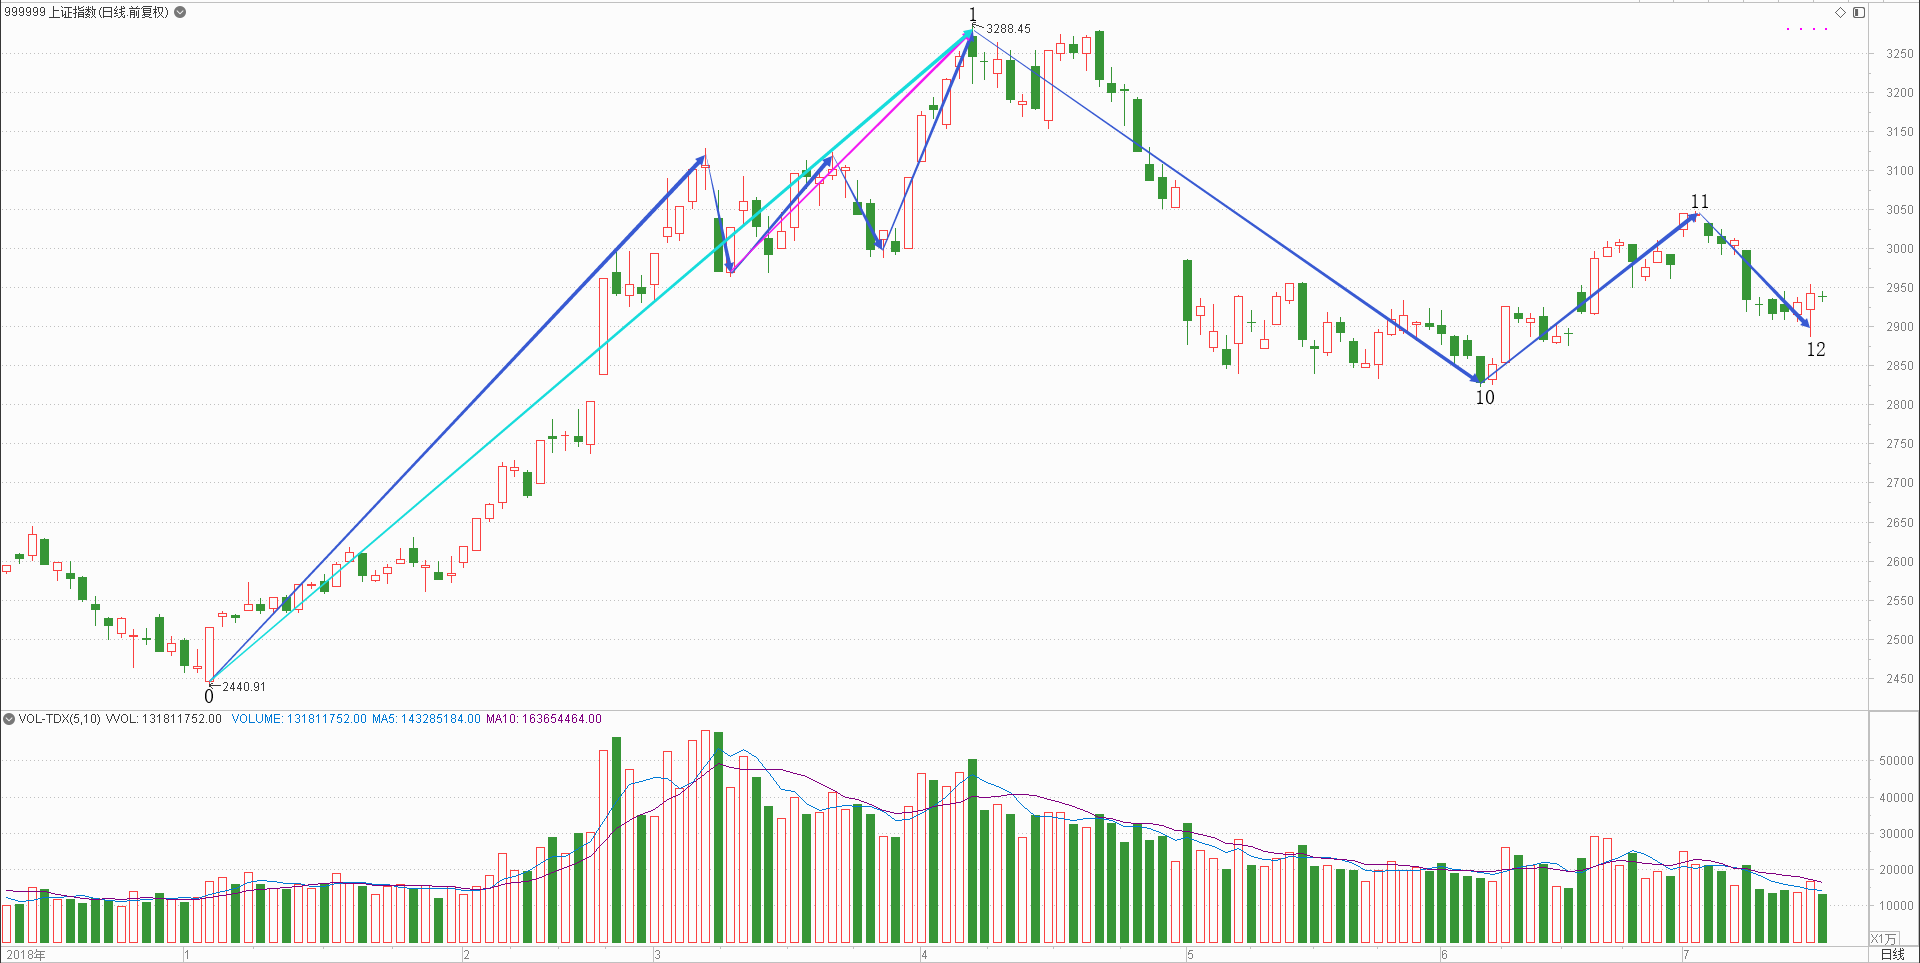This screenshot has height=963, width=1920.
Task: Click the 50000 volume axis label
Action: 1896,760
